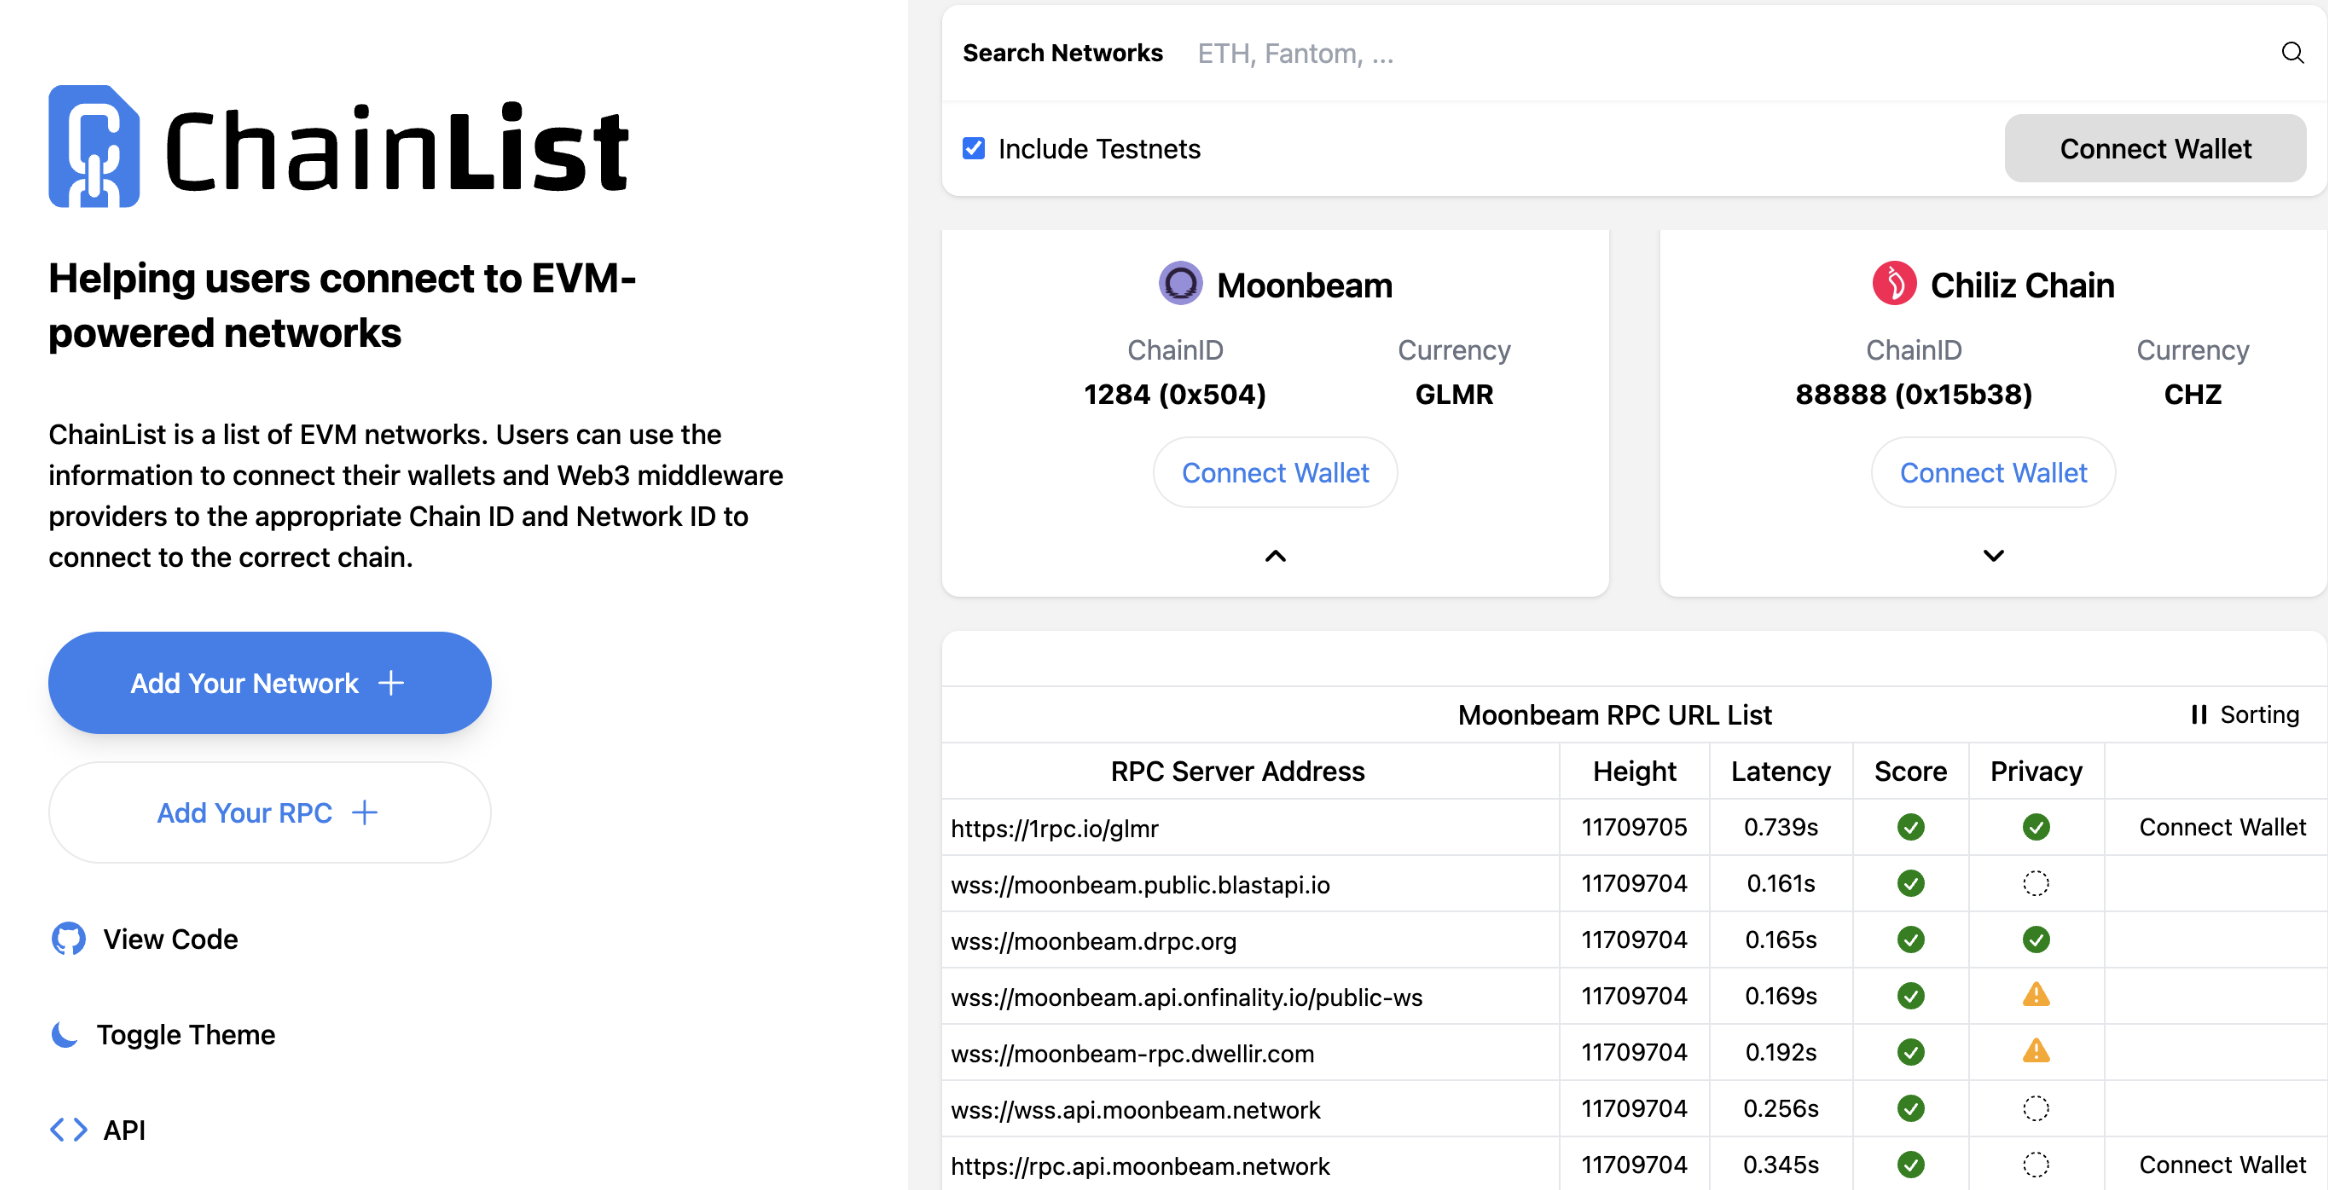Viewport: 2328px width, 1190px height.
Task: Click Moonbeam ChainID value 1284 (0x504)
Action: tap(1175, 394)
